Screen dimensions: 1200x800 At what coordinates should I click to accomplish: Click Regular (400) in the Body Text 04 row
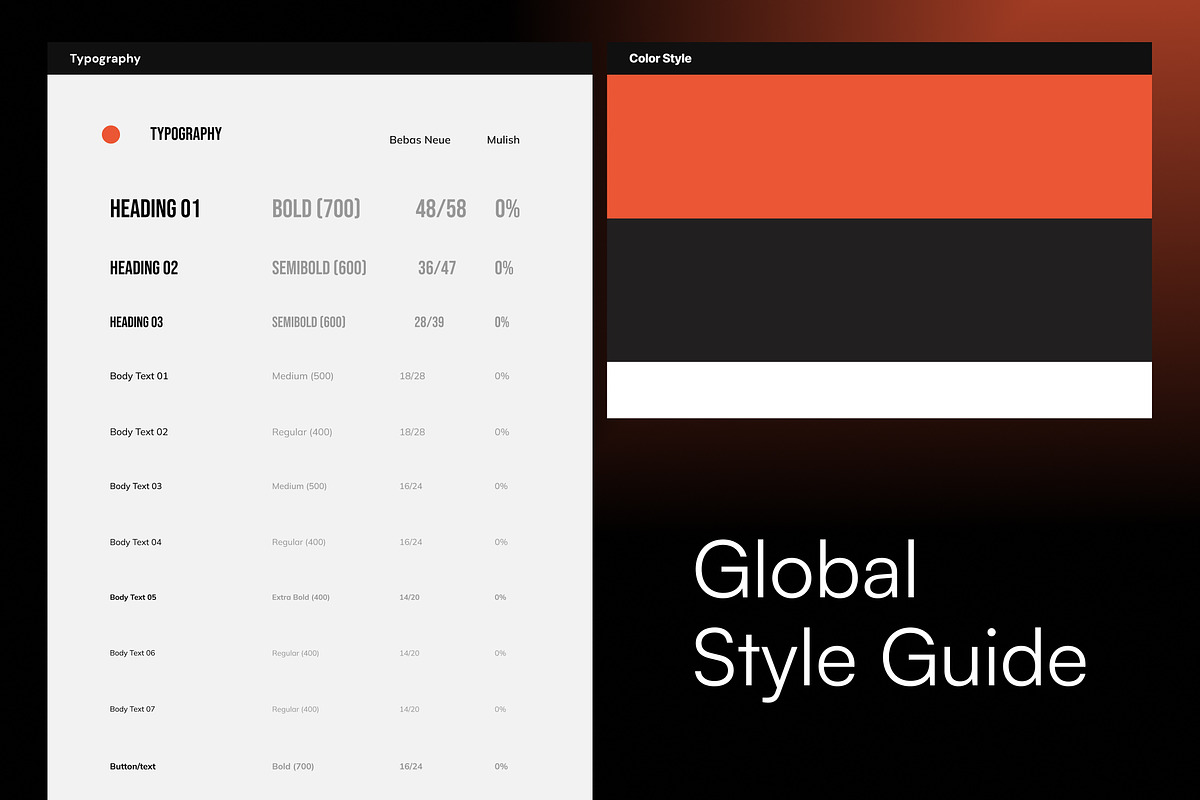click(299, 542)
